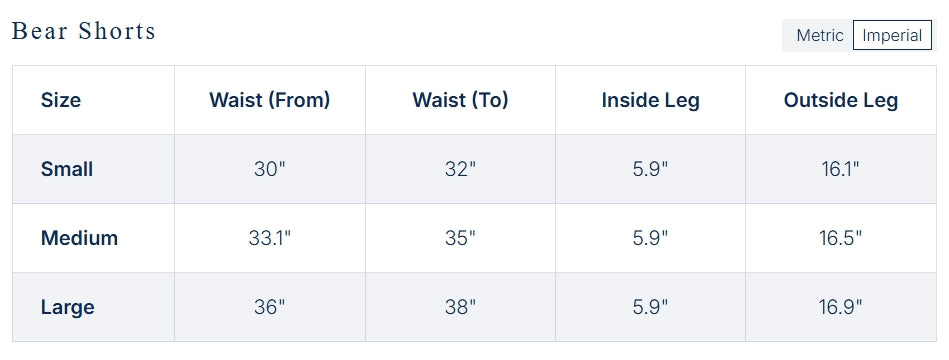Viewport: 949px width, 360px height.
Task: Switch units to Metric
Action: point(819,35)
